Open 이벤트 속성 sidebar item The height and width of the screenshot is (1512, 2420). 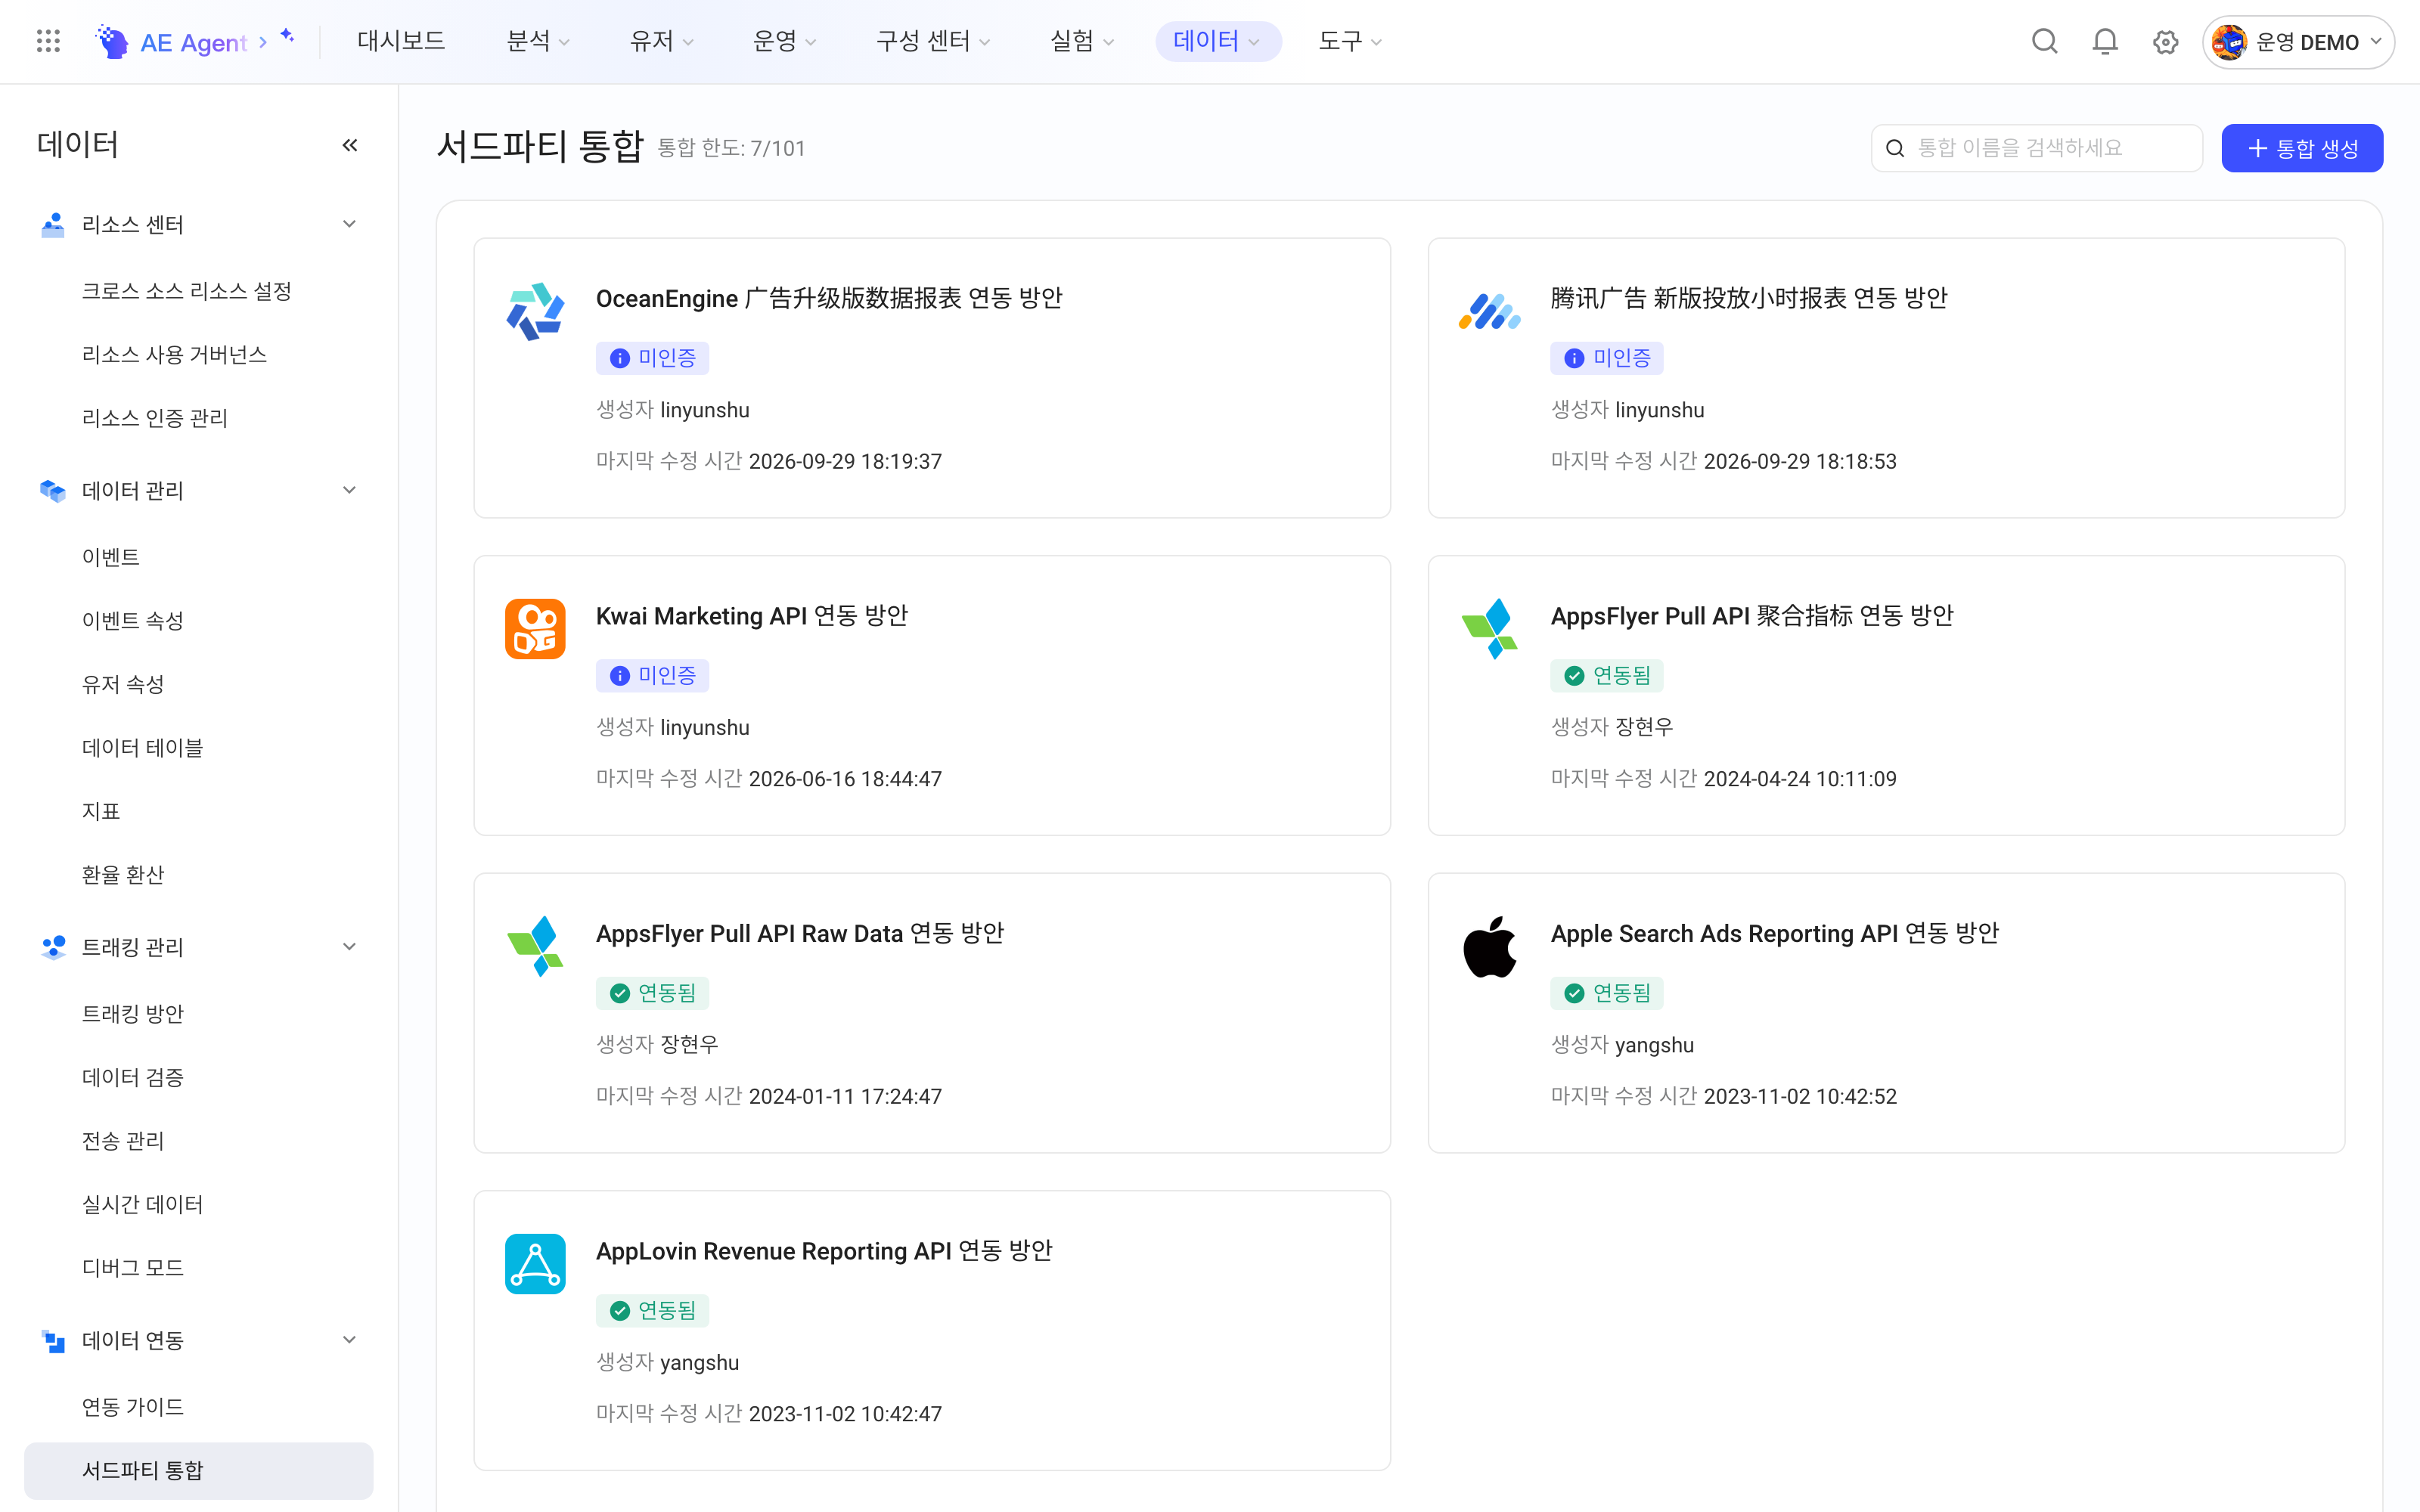pos(133,621)
